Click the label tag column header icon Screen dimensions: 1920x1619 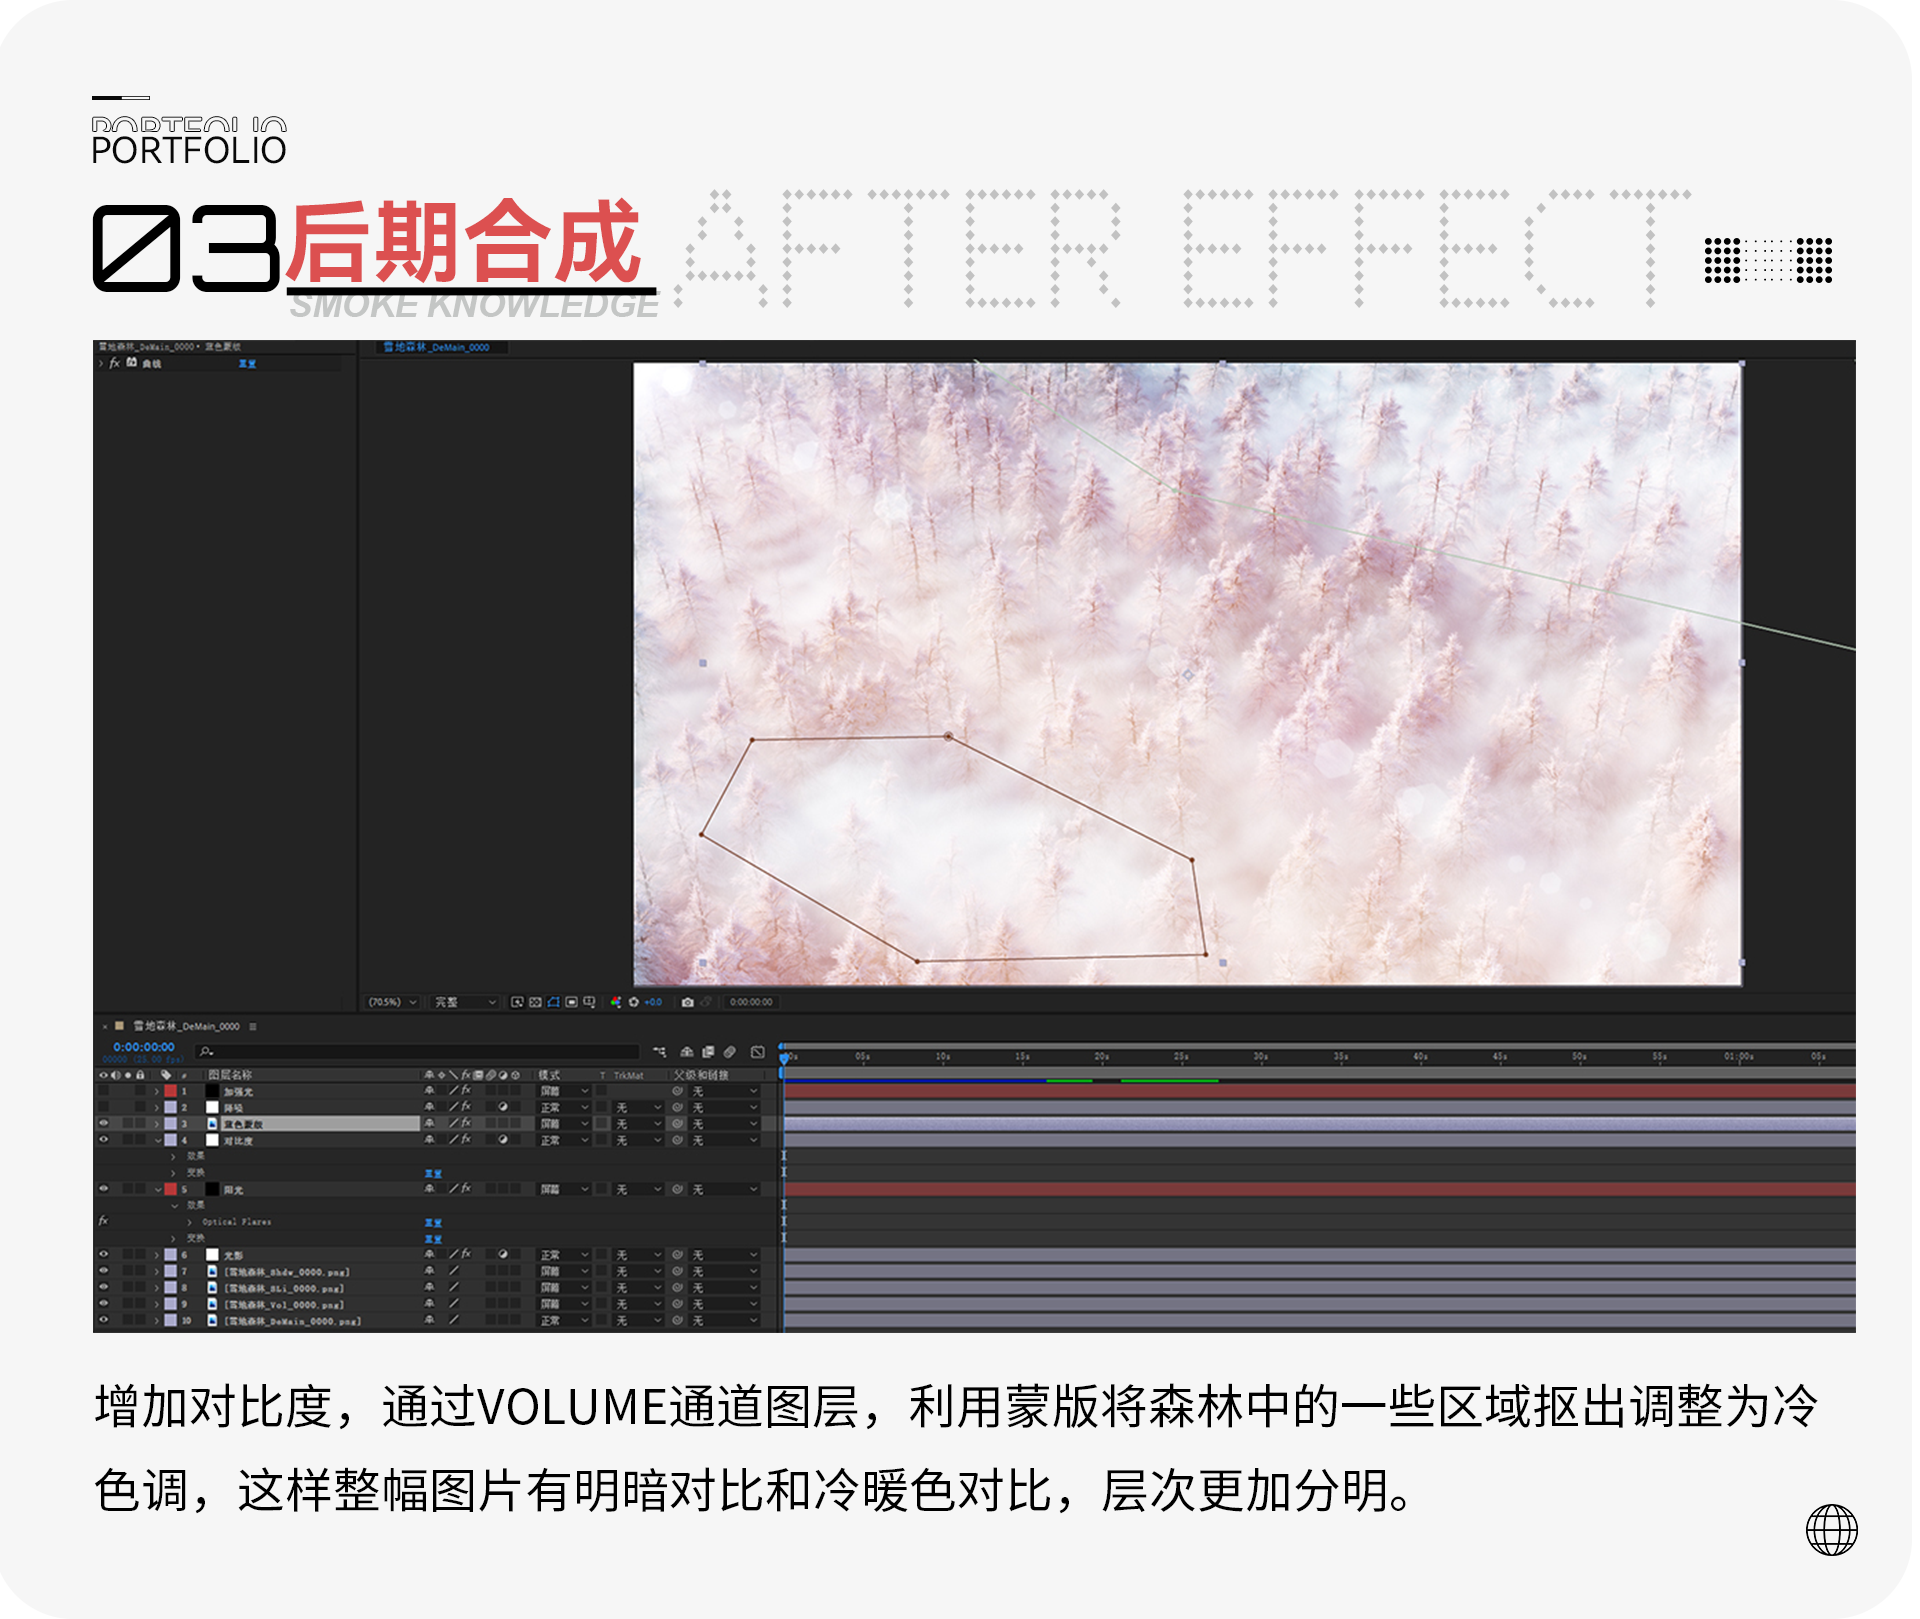(x=166, y=1075)
